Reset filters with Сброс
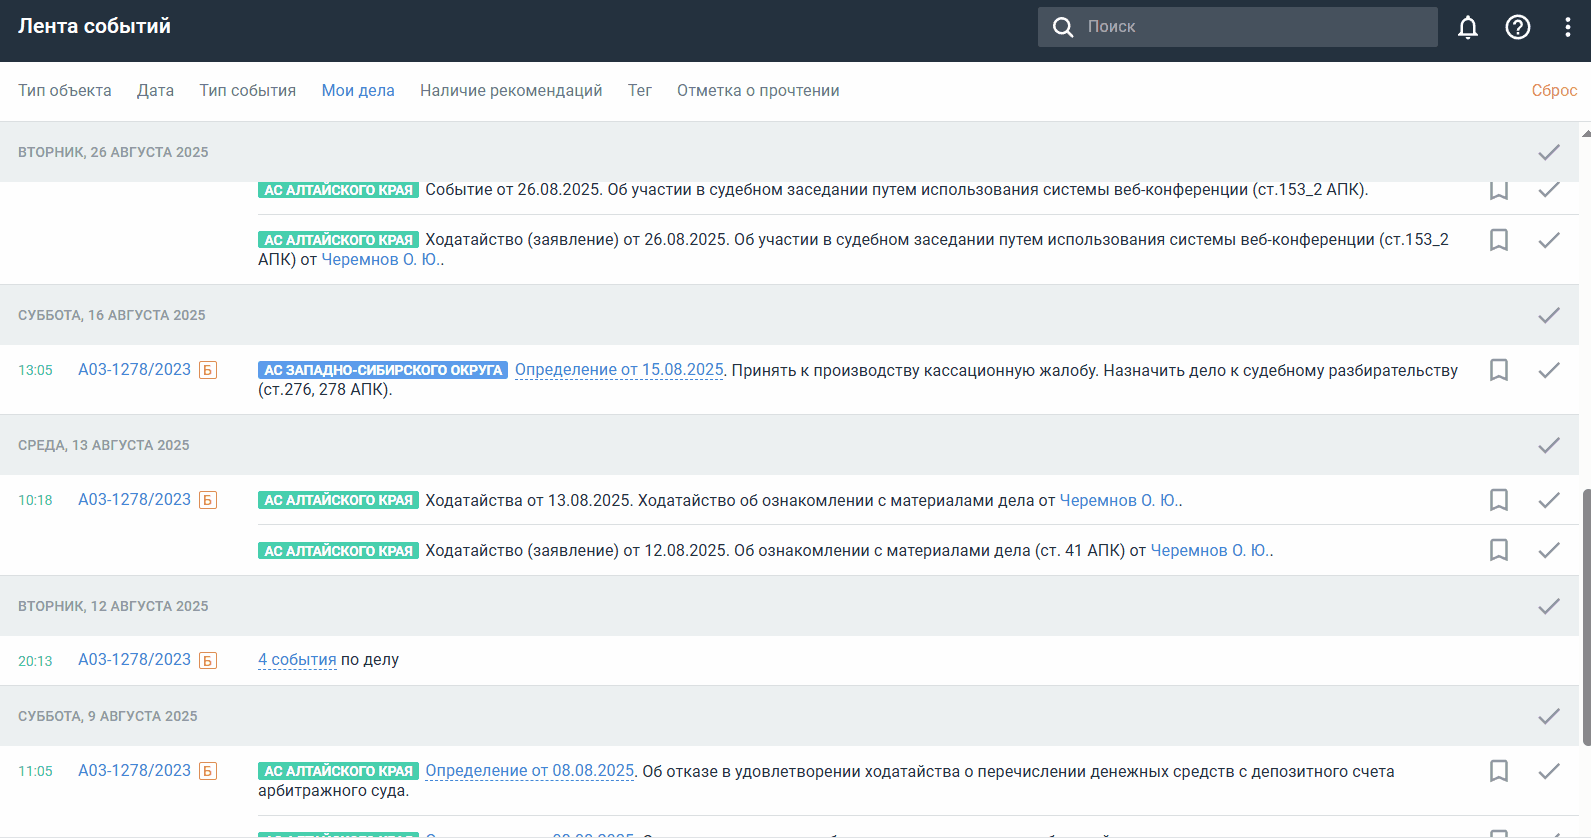This screenshot has height=838, width=1591. pos(1553,91)
